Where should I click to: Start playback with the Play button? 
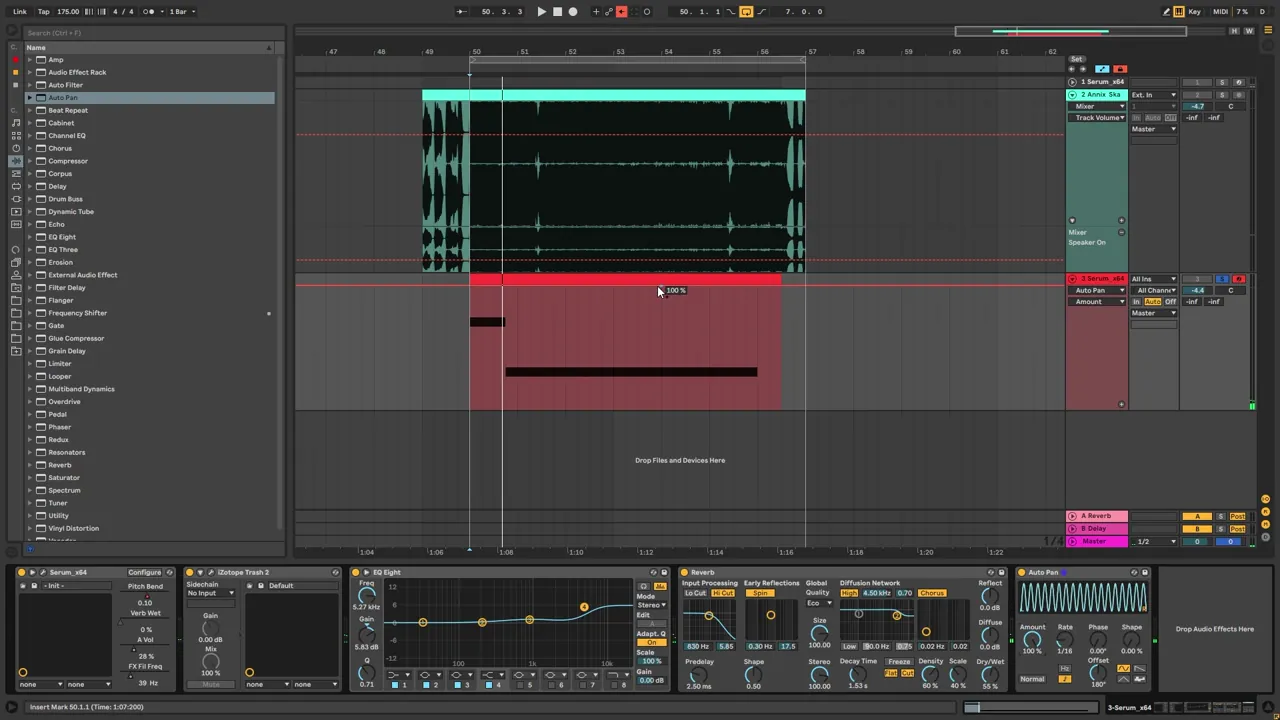tap(541, 12)
